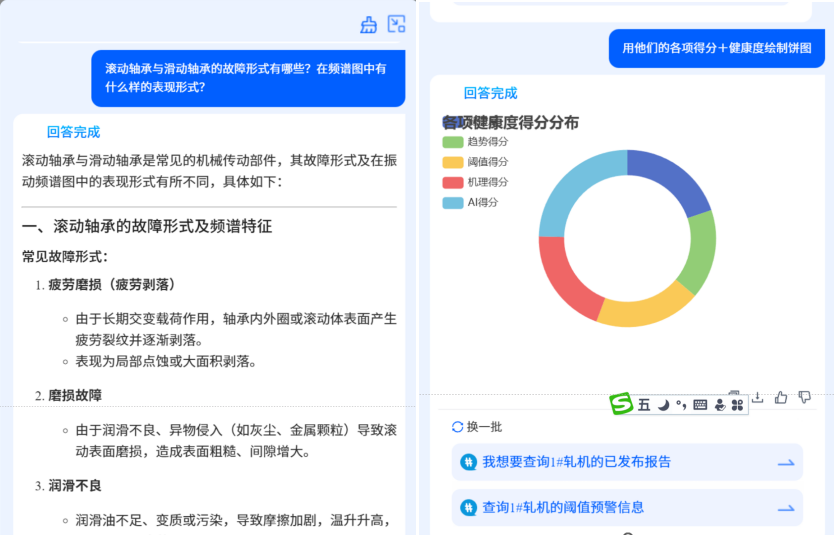The height and width of the screenshot is (535, 834).
Task: Open the Sogou four-square toolbox icon
Action: pyautogui.click(x=738, y=405)
